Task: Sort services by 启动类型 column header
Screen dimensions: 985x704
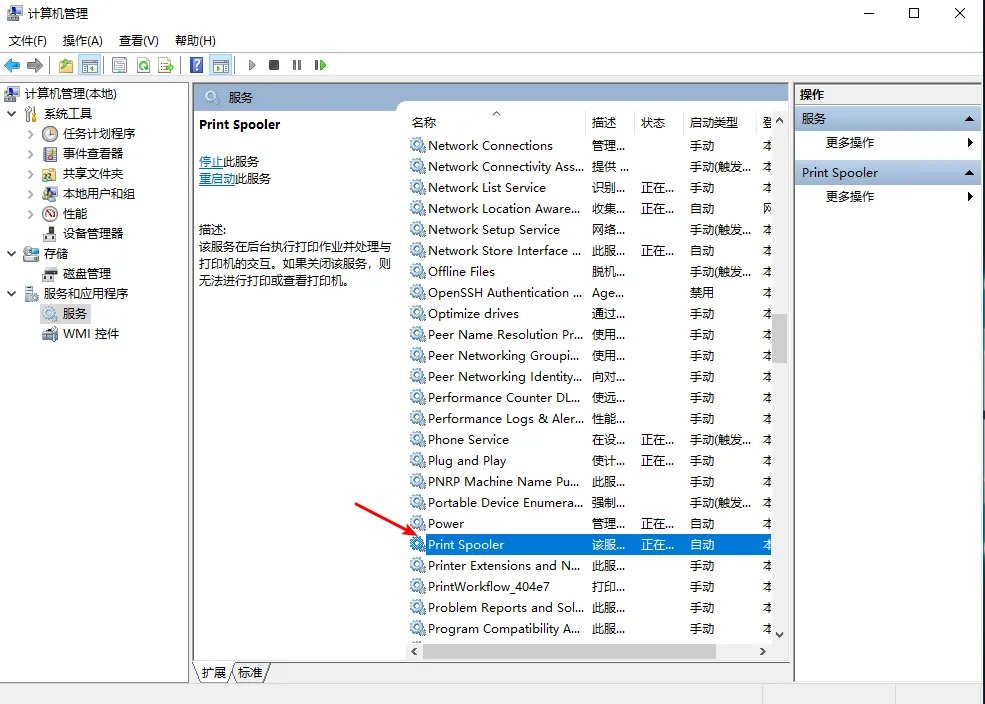Action: [x=713, y=122]
